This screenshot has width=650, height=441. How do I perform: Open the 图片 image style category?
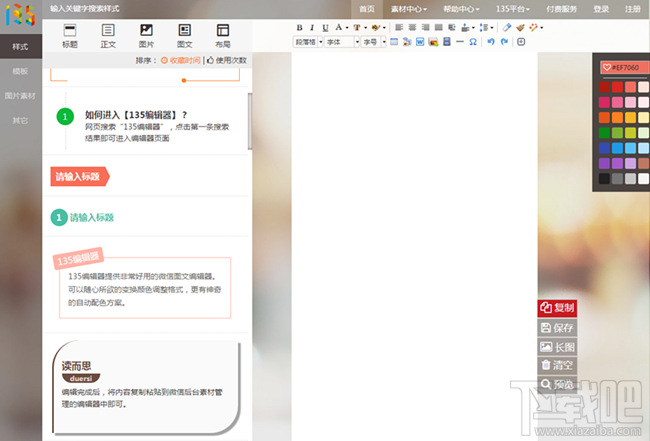tap(146, 36)
